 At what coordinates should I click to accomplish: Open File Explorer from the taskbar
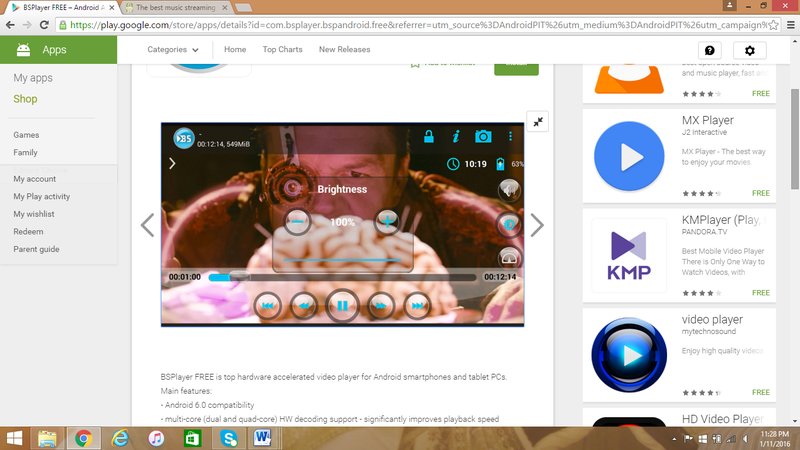(47, 439)
